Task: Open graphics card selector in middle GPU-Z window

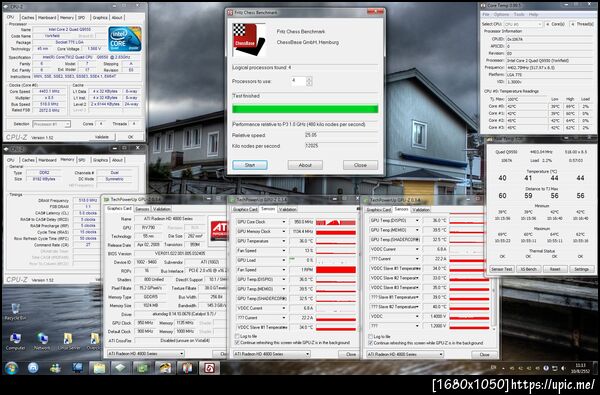Action: 271,354
